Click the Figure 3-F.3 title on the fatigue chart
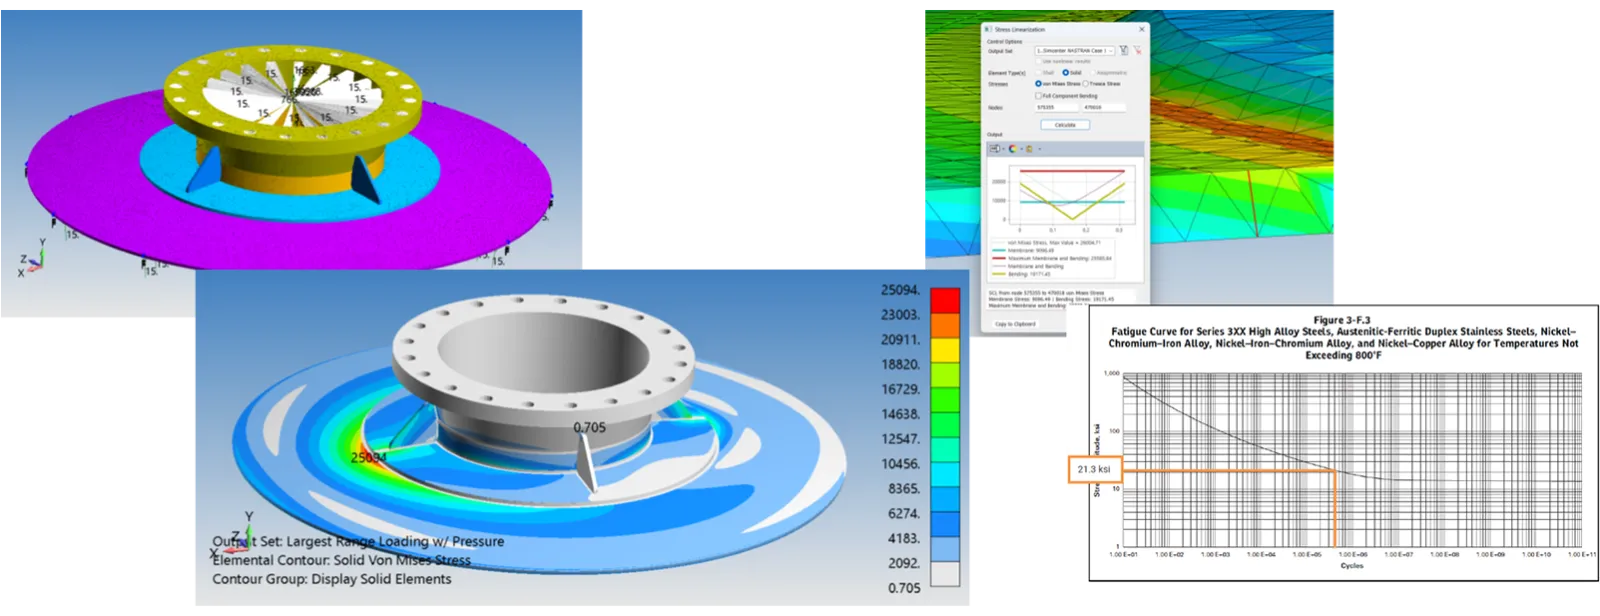Viewport: 1600px width, 616px height. pyautogui.click(x=1342, y=320)
